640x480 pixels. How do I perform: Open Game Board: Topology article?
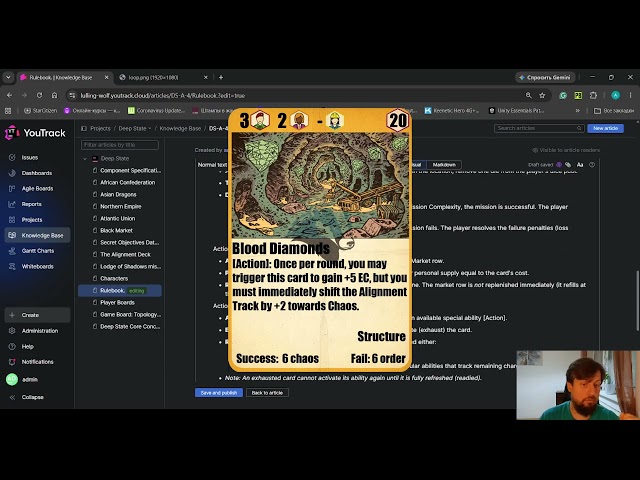130,315
